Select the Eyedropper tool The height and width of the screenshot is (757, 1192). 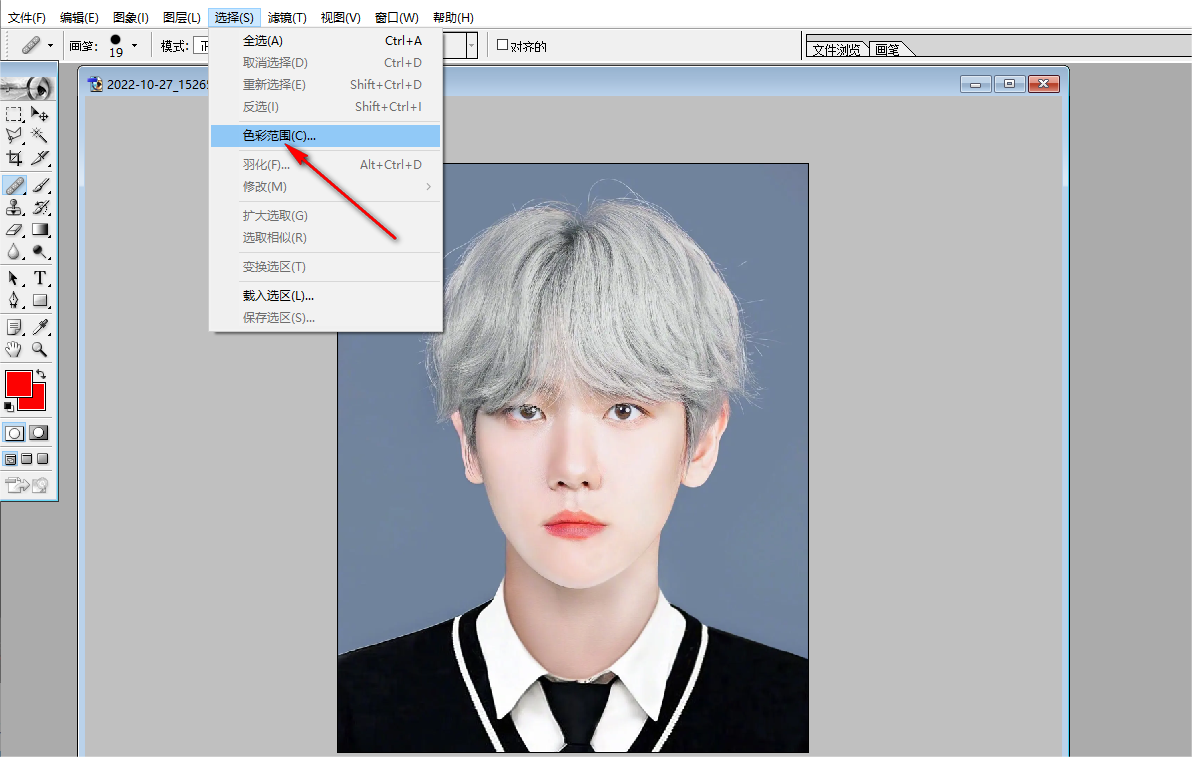pyautogui.click(x=40, y=328)
